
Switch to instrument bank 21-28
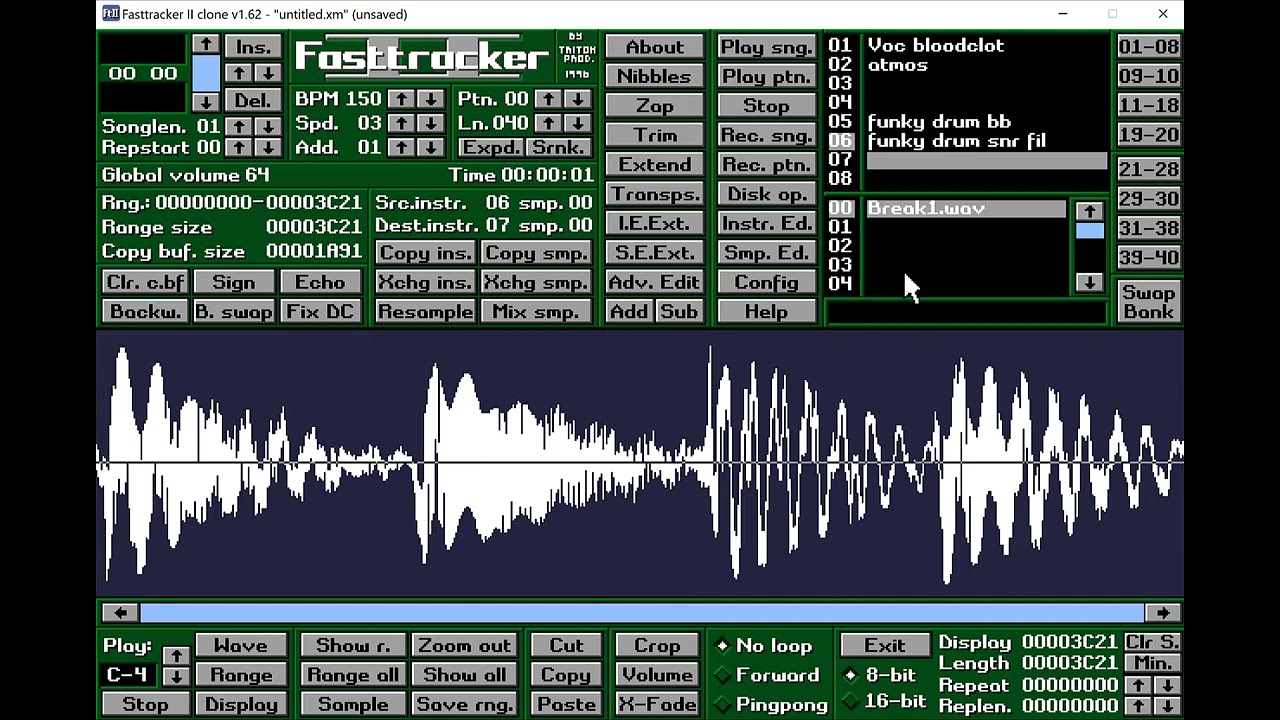1148,169
